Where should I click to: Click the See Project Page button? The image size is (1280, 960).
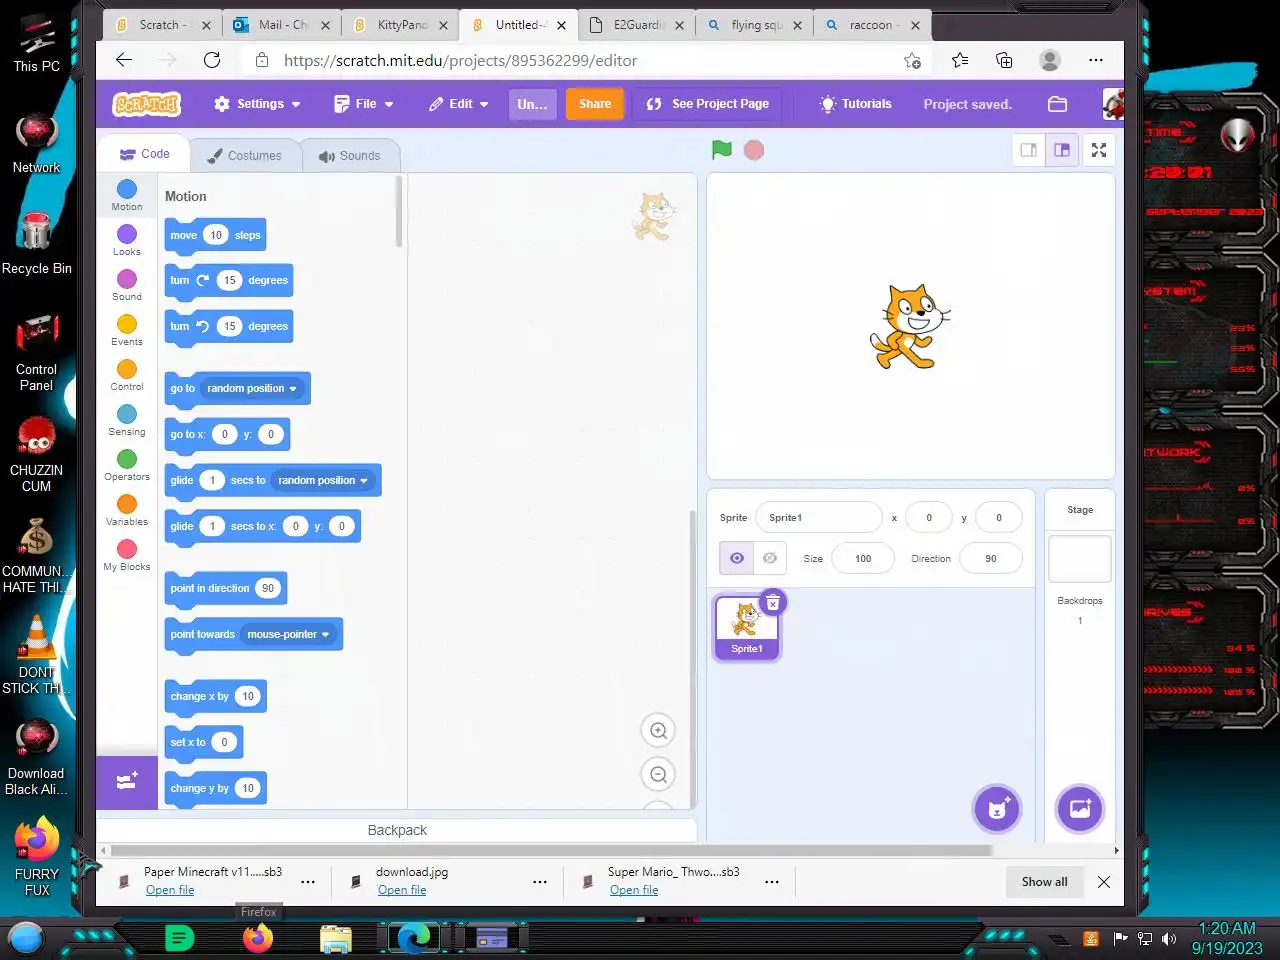tap(708, 104)
